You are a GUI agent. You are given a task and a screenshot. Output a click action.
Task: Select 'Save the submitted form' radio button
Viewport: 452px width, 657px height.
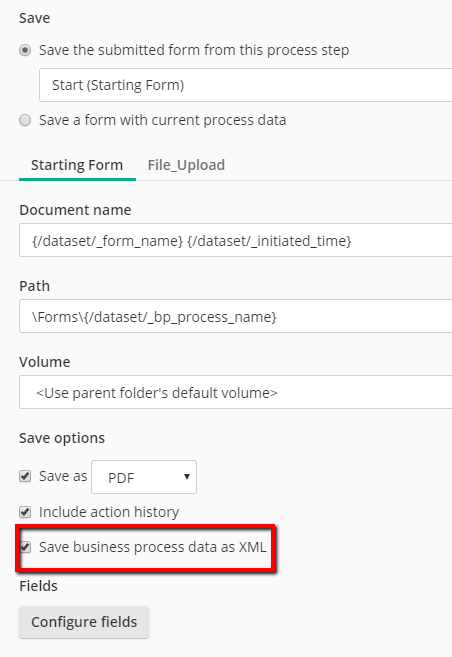coord(25,50)
